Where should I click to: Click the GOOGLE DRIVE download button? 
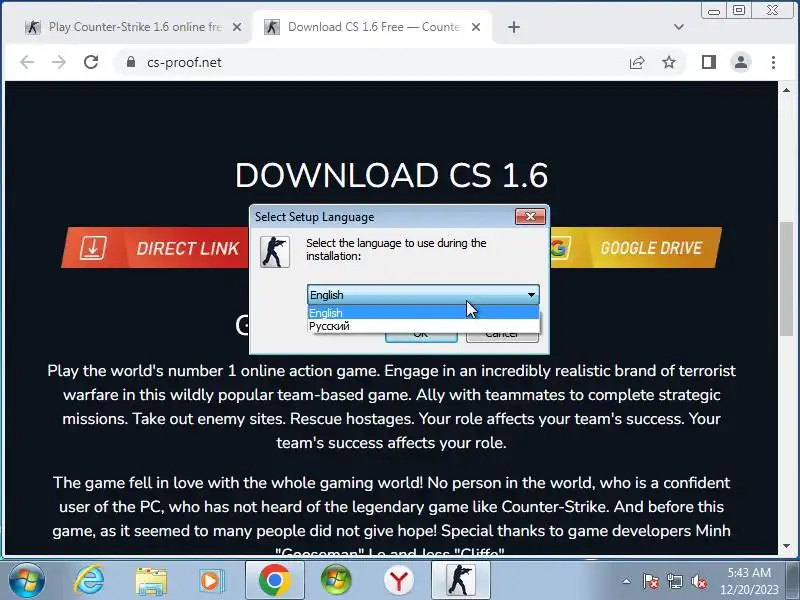636,247
